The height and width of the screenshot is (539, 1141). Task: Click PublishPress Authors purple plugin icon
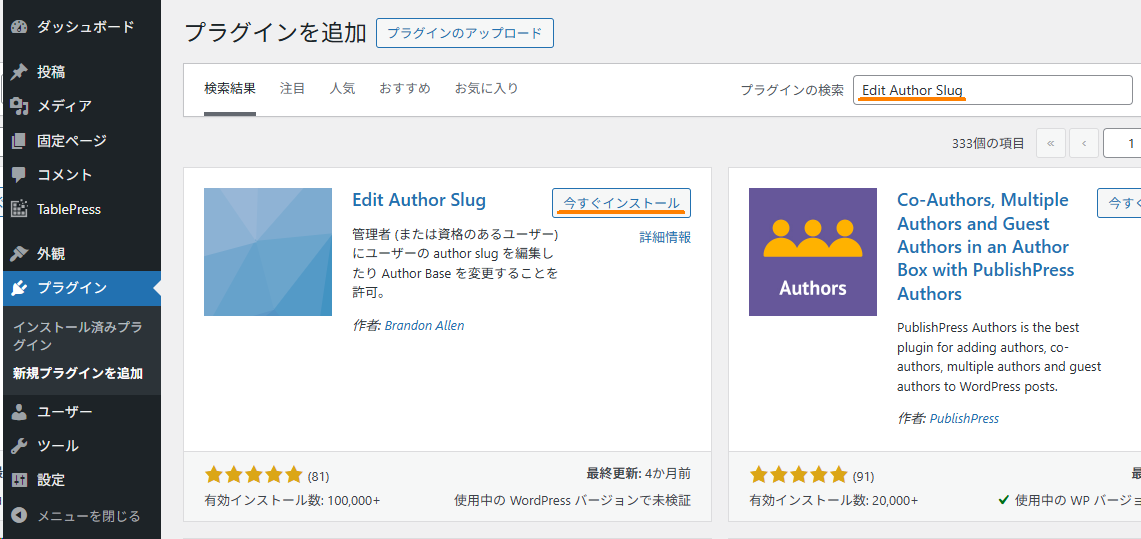pos(813,252)
